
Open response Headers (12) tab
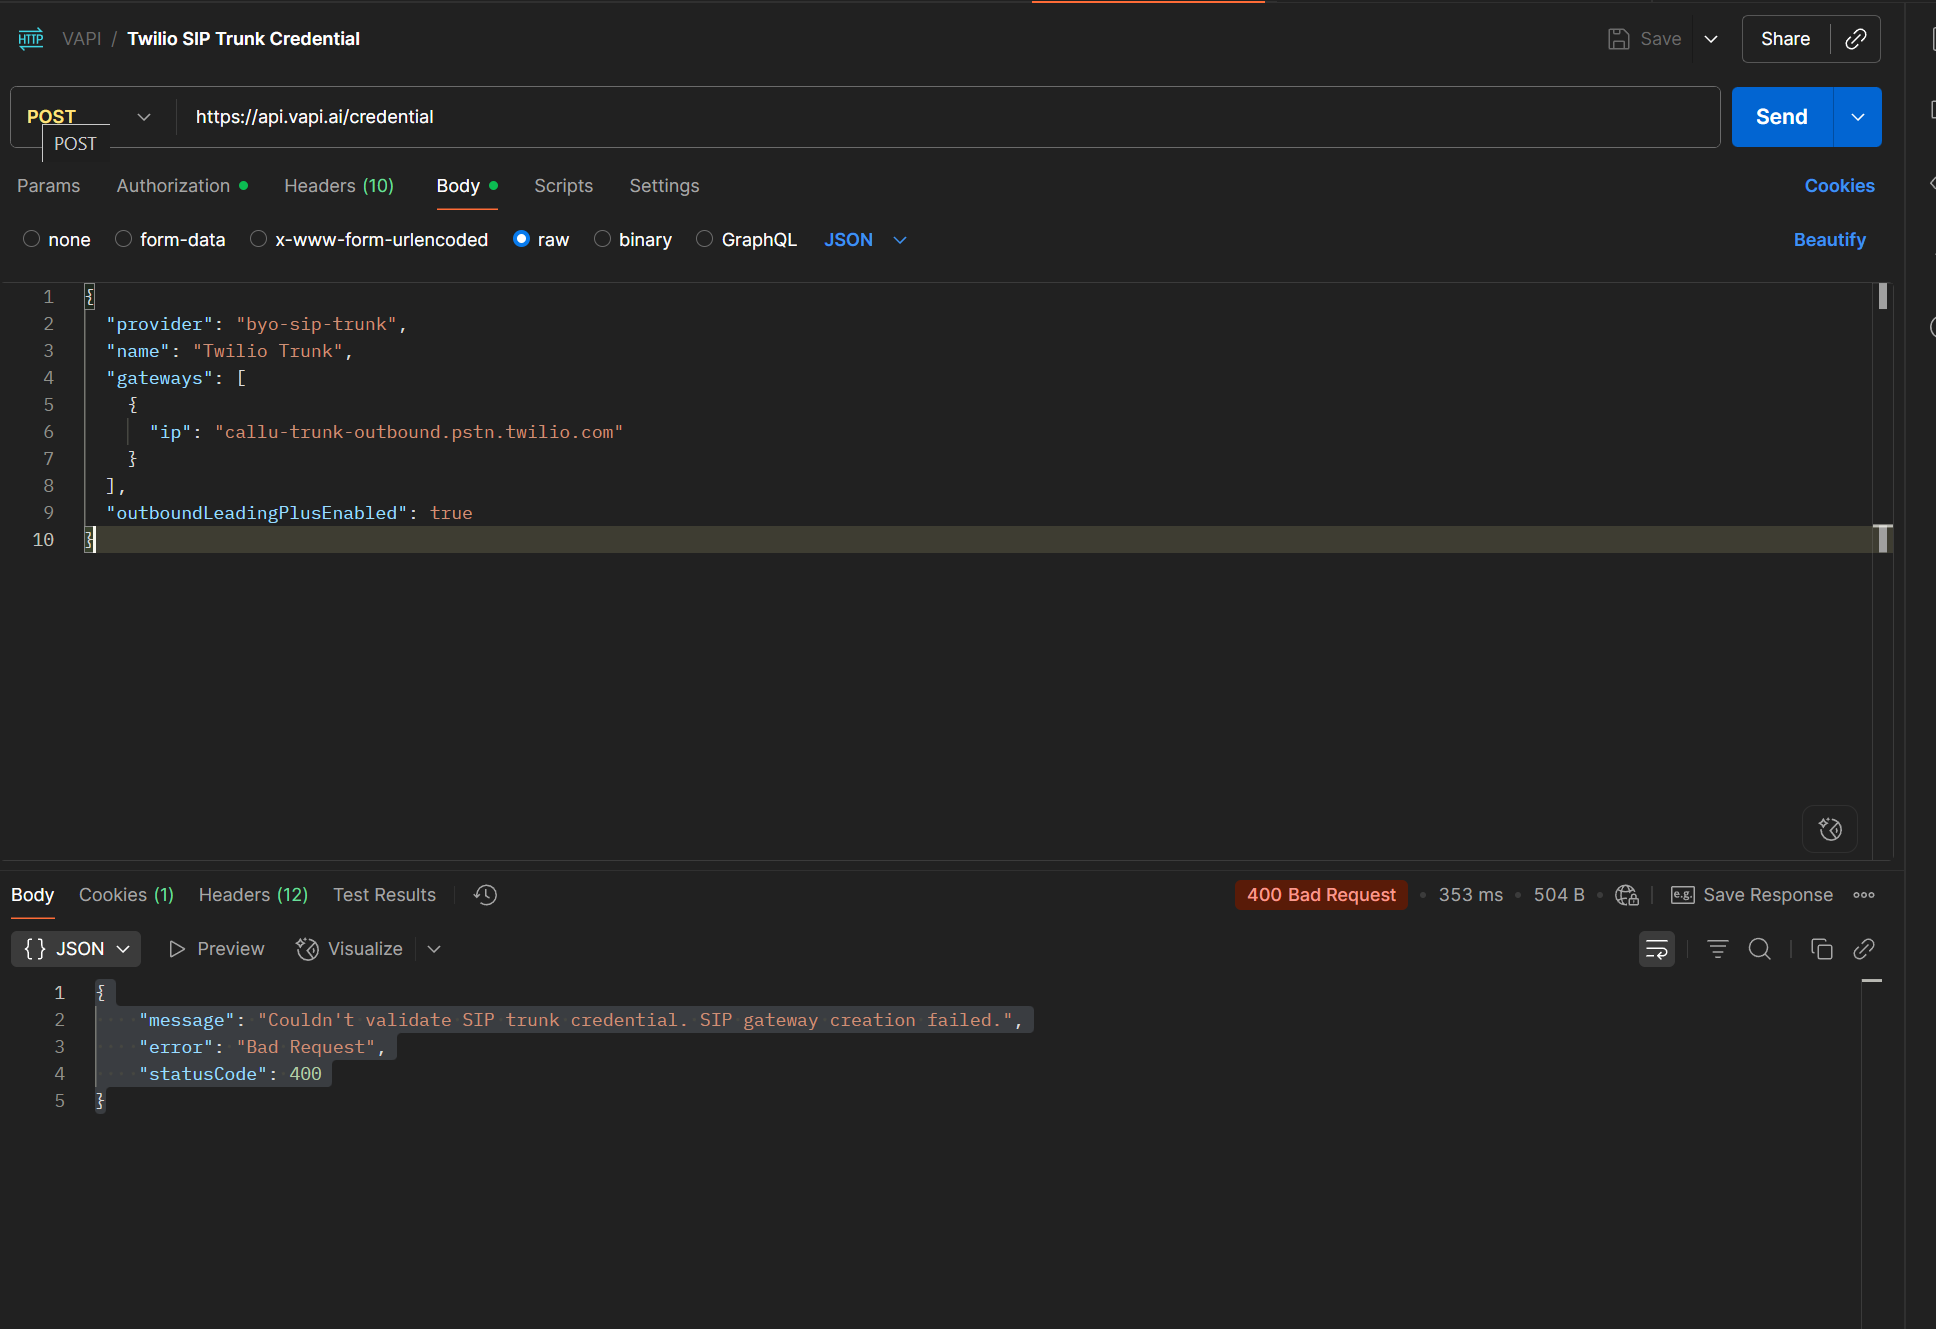click(x=253, y=895)
